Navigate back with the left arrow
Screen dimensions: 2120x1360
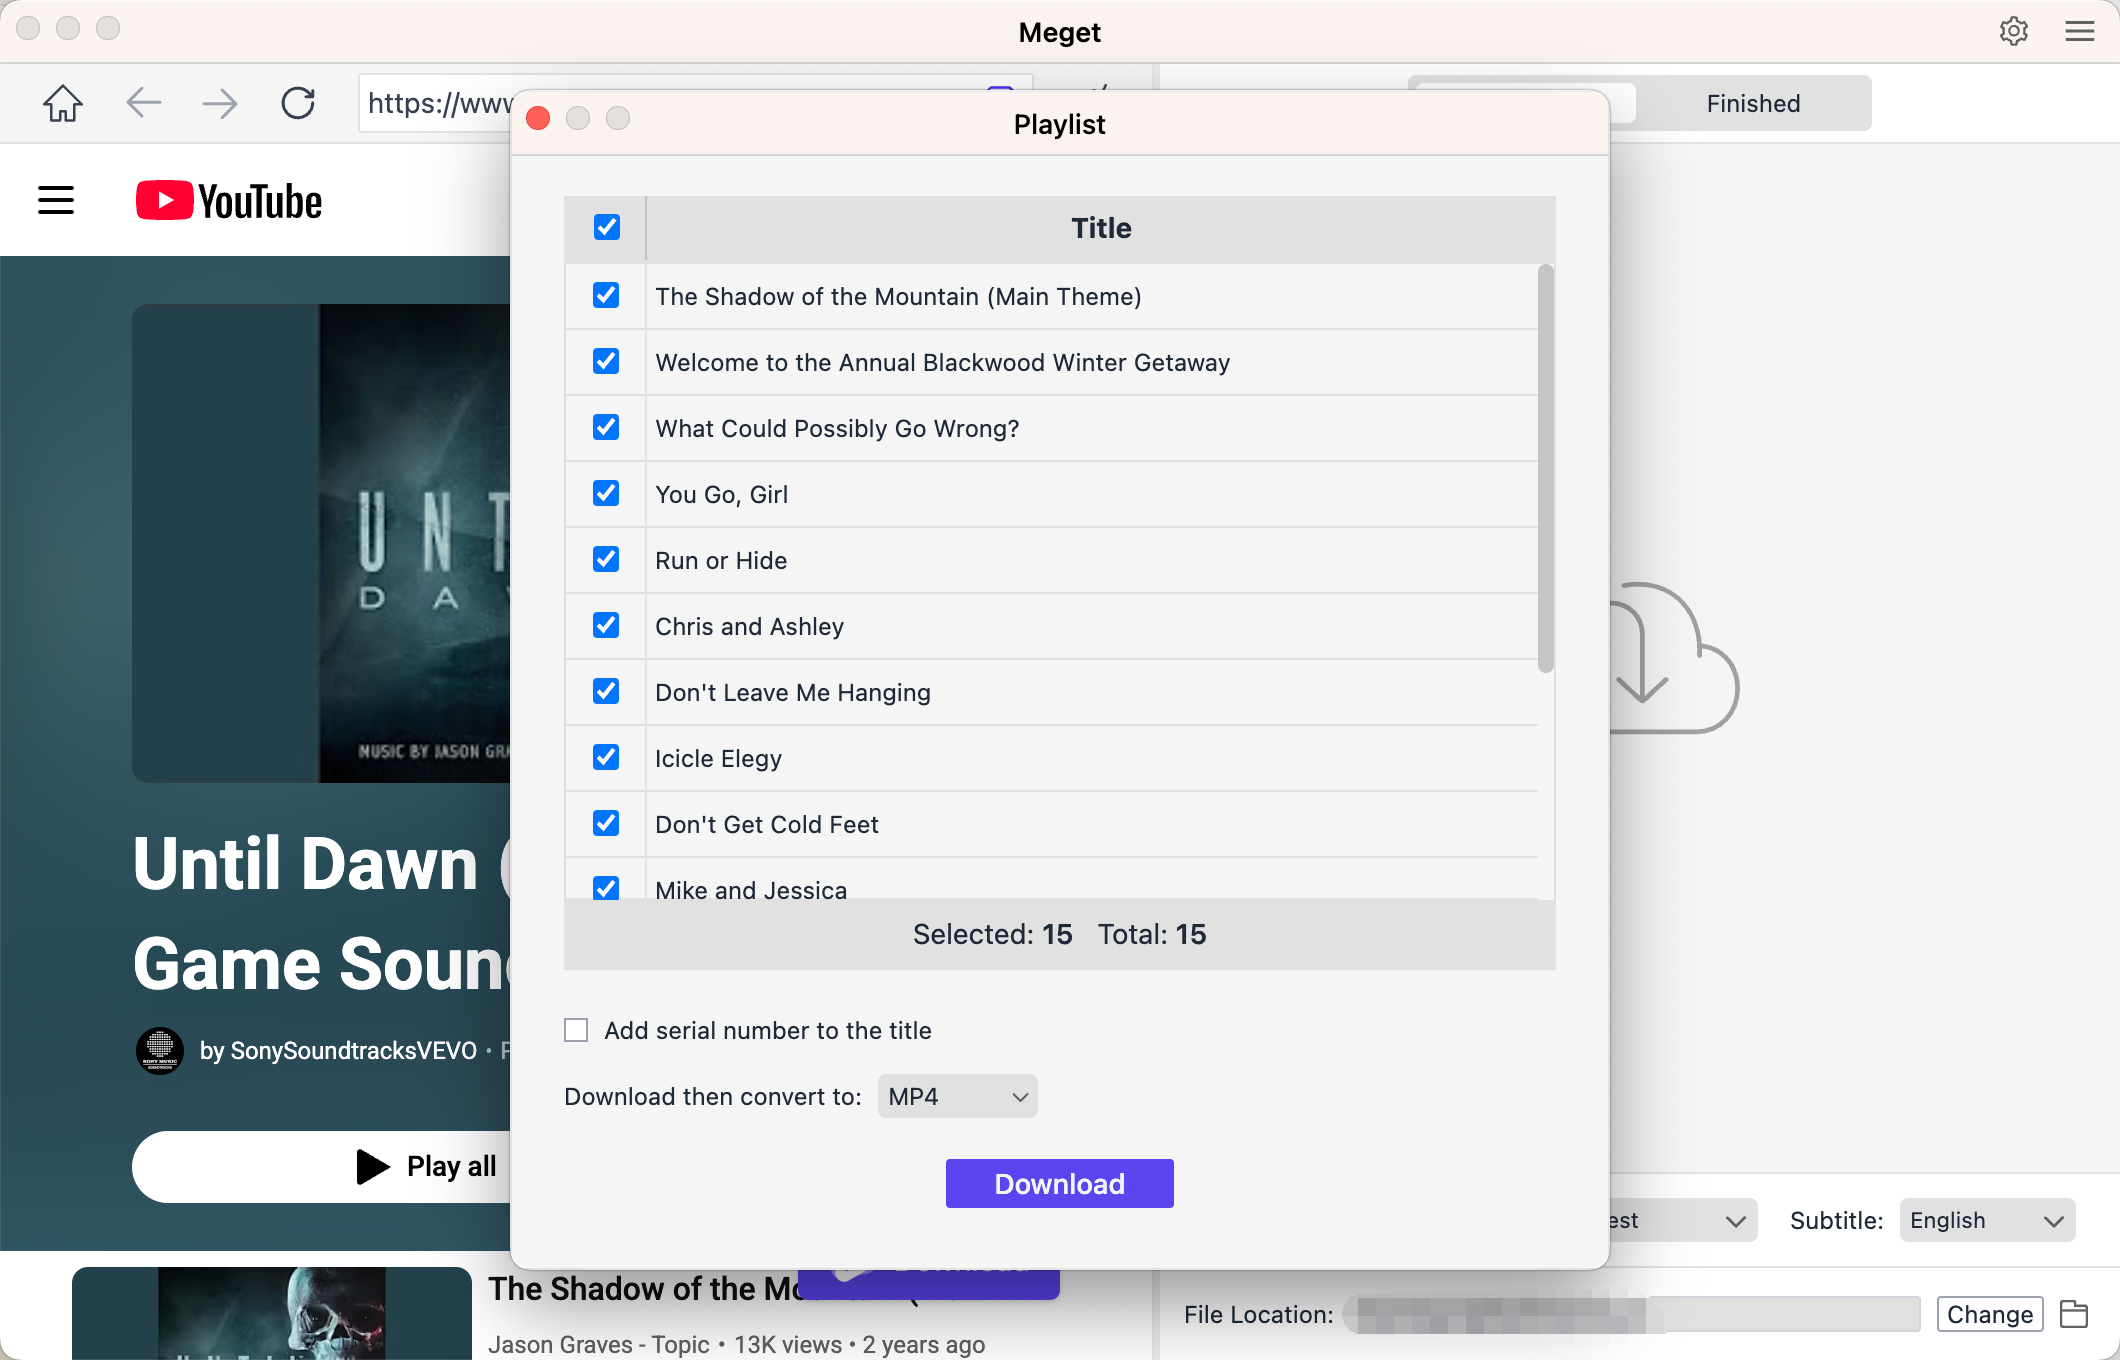(x=143, y=103)
